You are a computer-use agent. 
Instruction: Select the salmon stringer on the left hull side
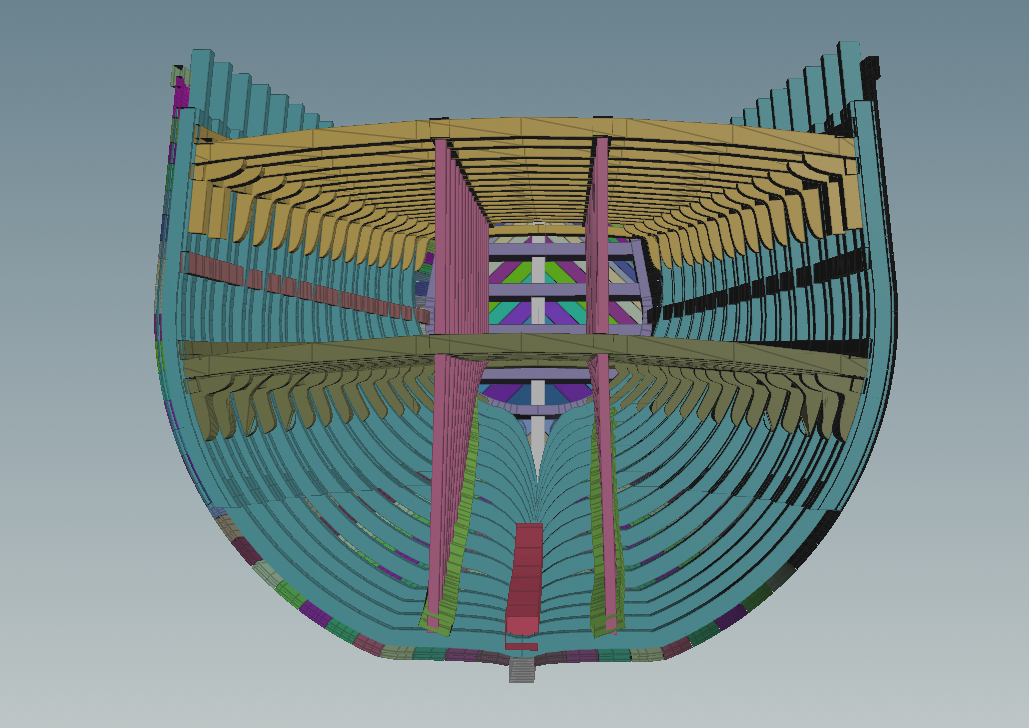pos(305,288)
